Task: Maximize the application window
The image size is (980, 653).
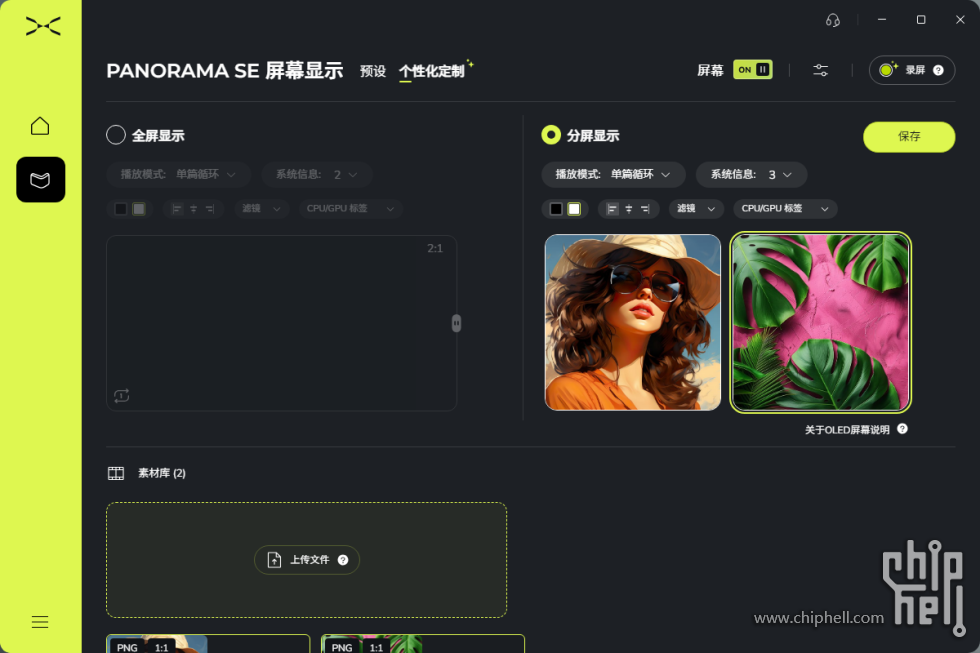Action: (x=921, y=20)
